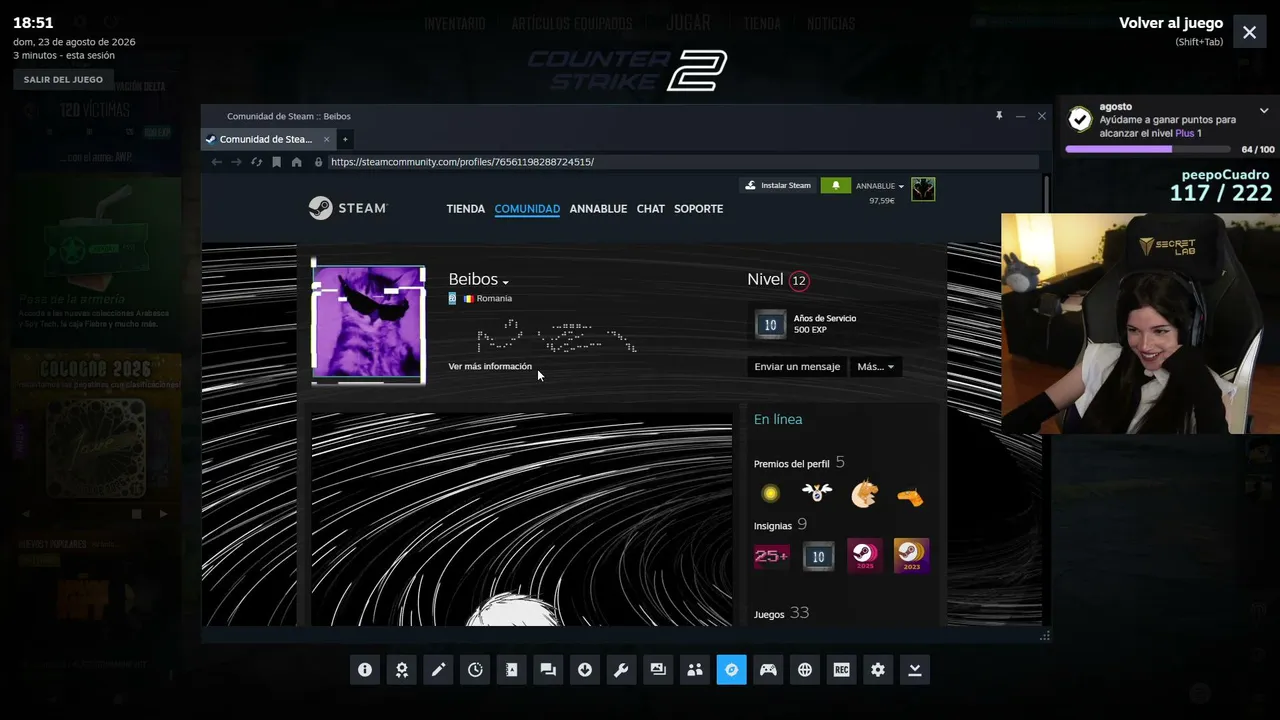This screenshot has height=720, width=1280.
Task: Open the screenshots icon in the overlay toolbar
Action: [658, 670]
